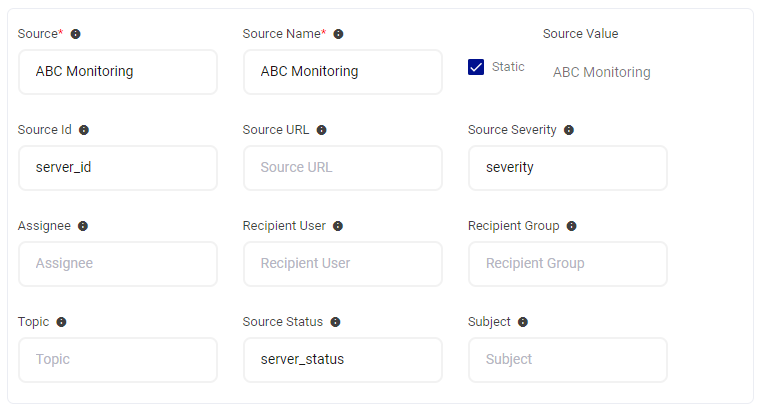Show the Source Id info tooltip icon
This screenshot has height=409, width=763.
click(x=84, y=130)
